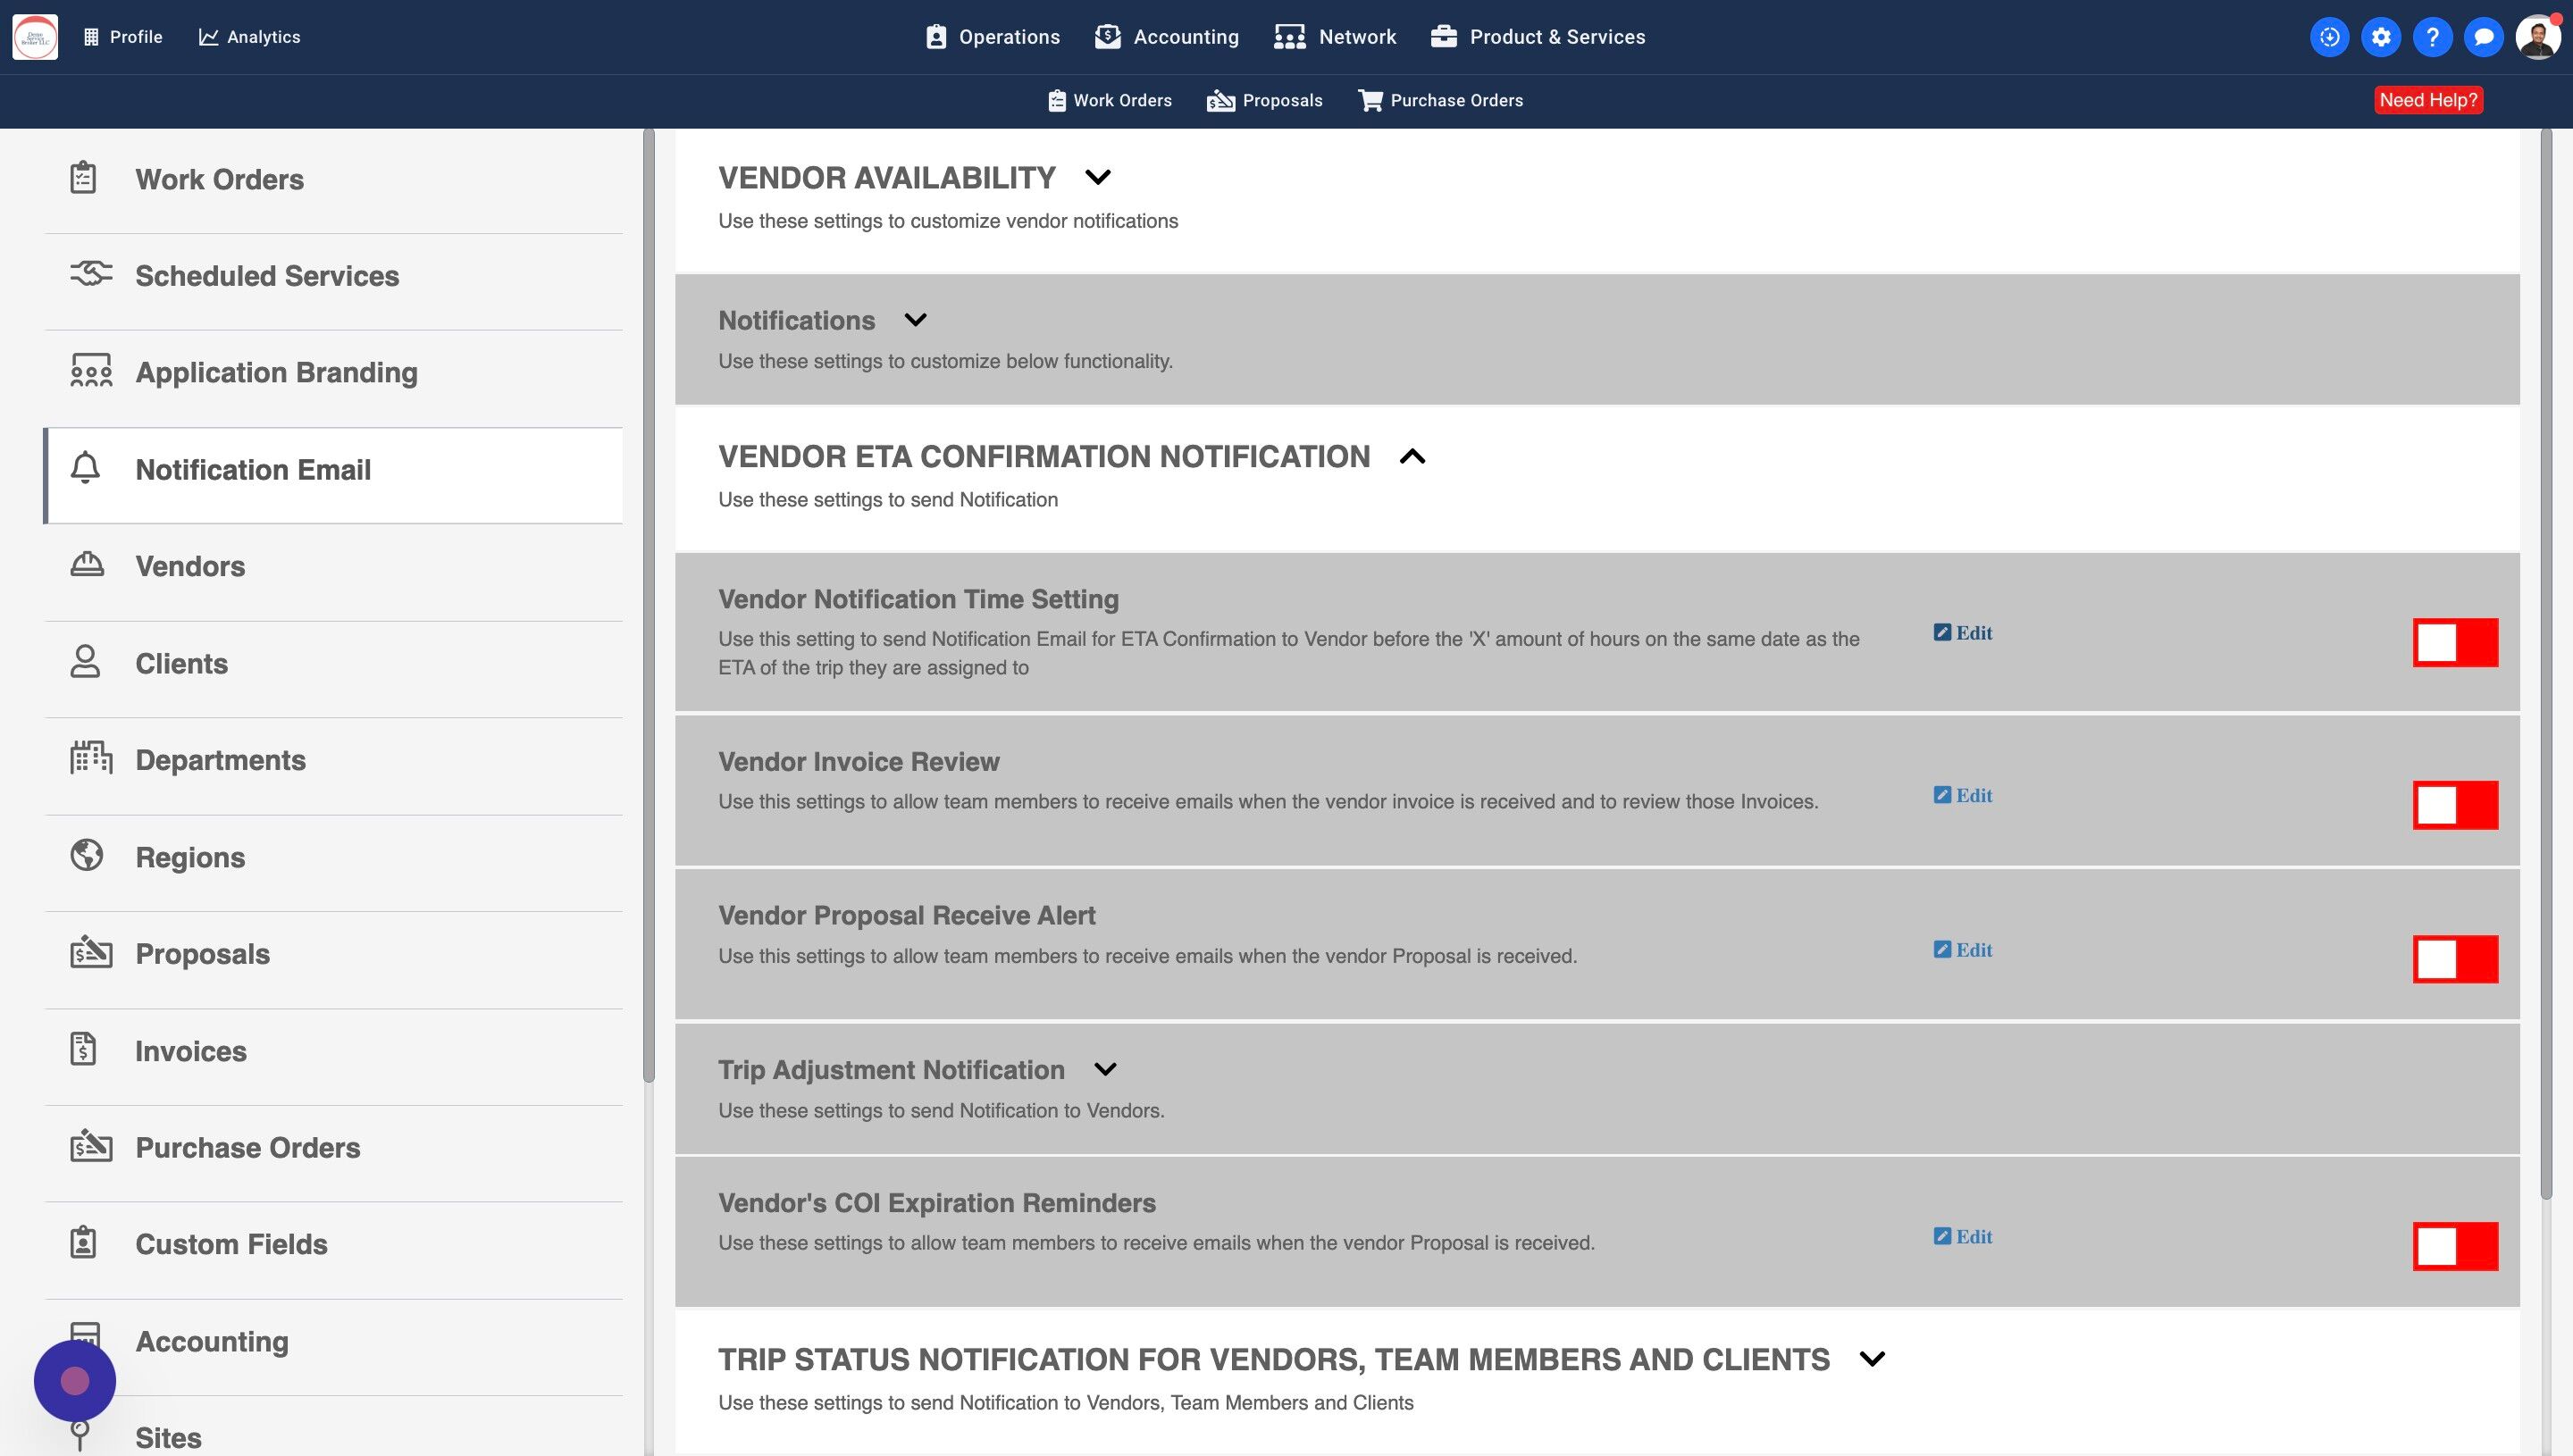This screenshot has width=2573, height=1456.
Task: Open the Accounting top menu
Action: click(x=1167, y=37)
